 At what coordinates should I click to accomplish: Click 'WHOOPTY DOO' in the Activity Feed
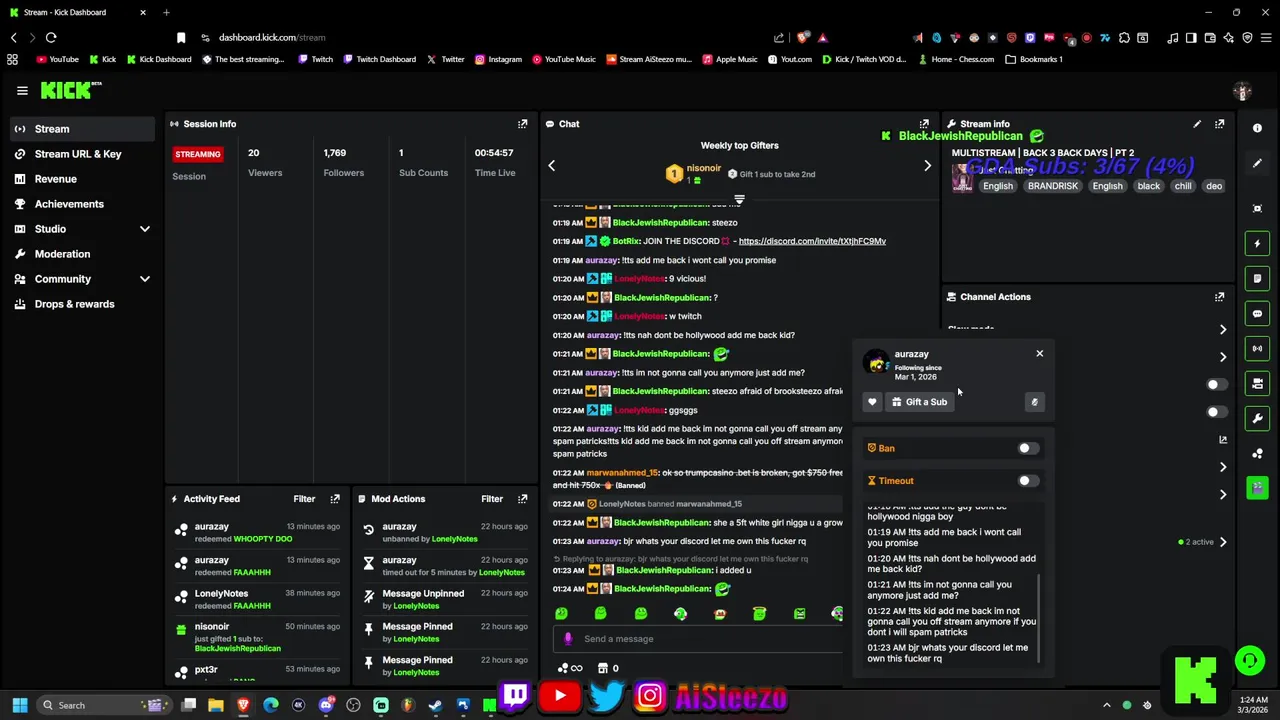(263, 539)
